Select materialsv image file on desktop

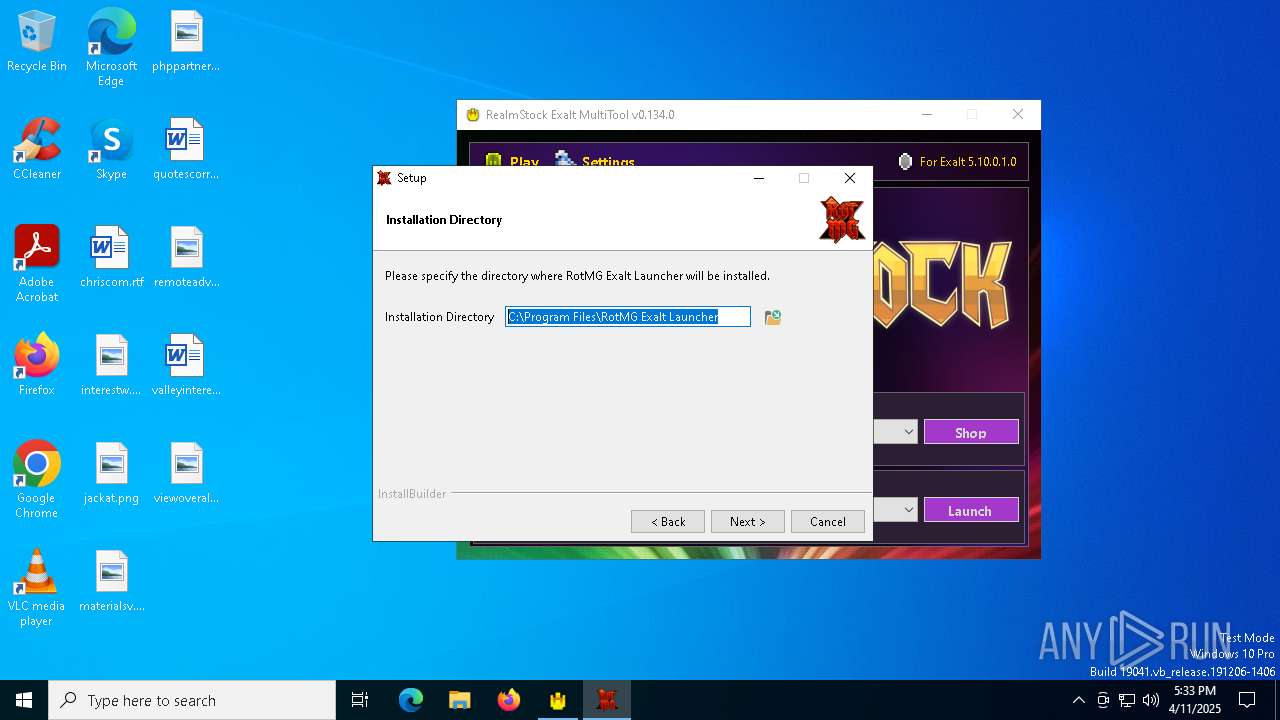pos(111,581)
